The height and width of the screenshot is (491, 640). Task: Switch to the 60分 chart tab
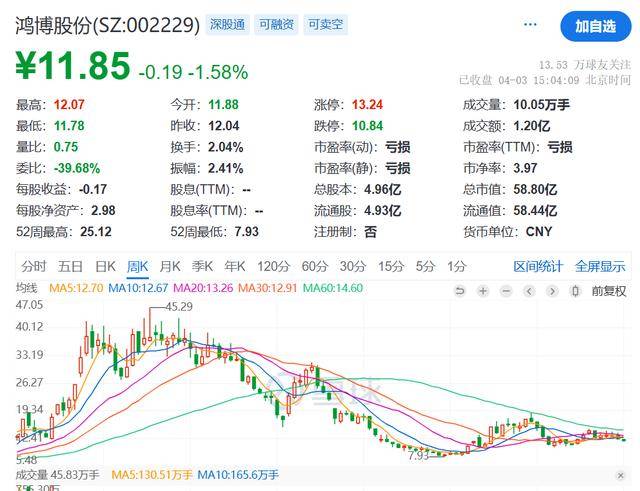tap(315, 267)
